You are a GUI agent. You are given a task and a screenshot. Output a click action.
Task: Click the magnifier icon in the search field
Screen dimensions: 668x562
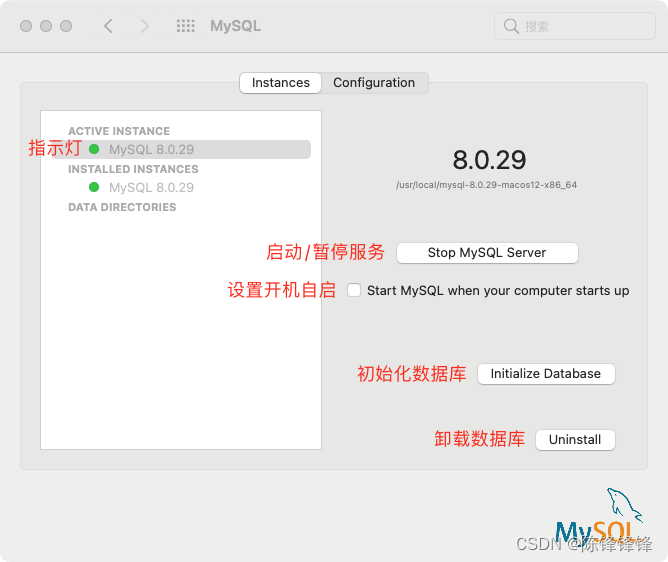[511, 26]
